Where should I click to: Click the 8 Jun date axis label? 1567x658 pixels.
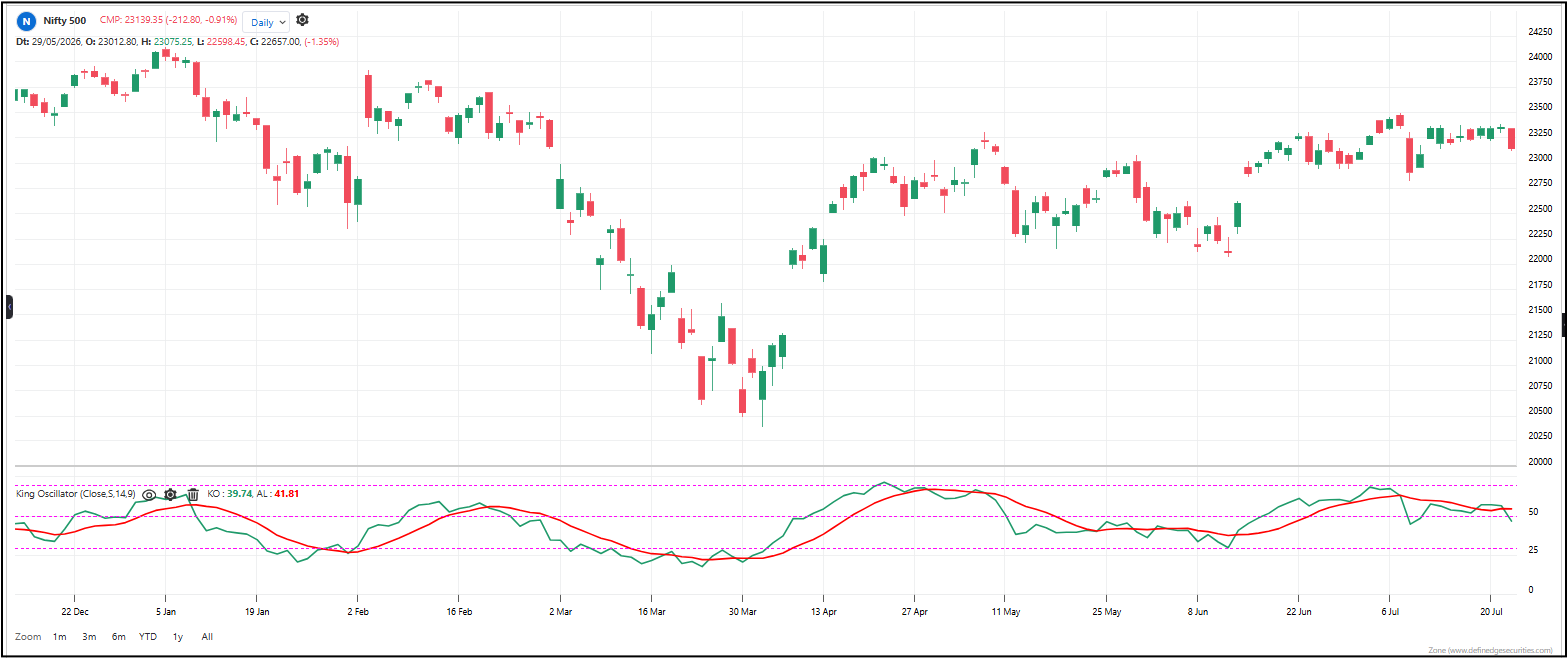click(x=1198, y=610)
